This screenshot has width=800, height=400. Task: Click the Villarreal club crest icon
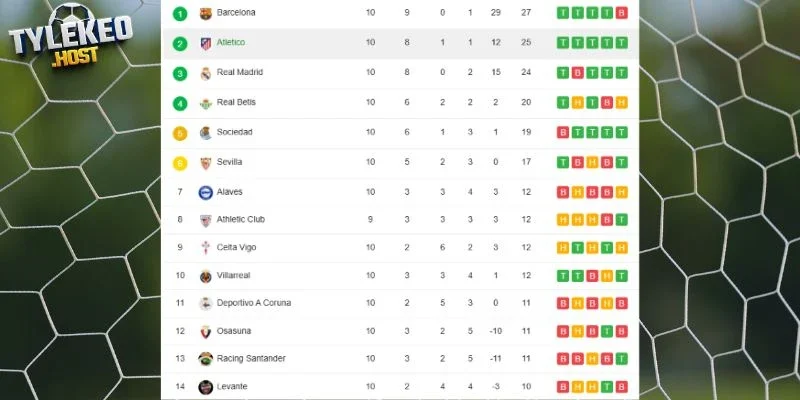(206, 276)
